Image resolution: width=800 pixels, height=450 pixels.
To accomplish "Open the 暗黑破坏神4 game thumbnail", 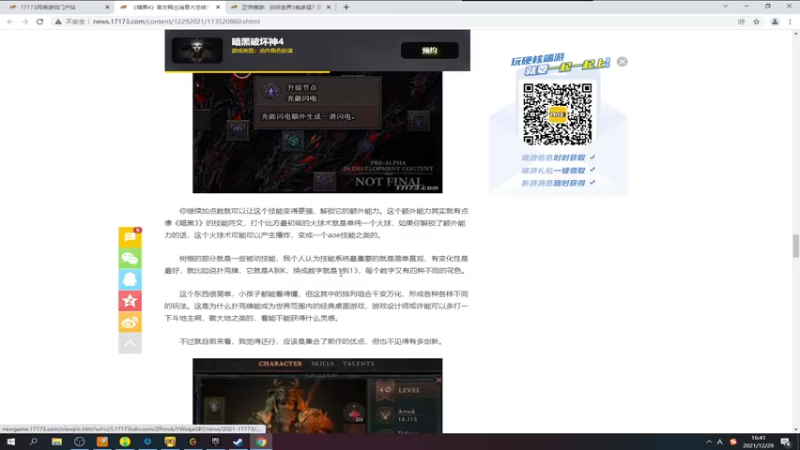I will [197, 50].
